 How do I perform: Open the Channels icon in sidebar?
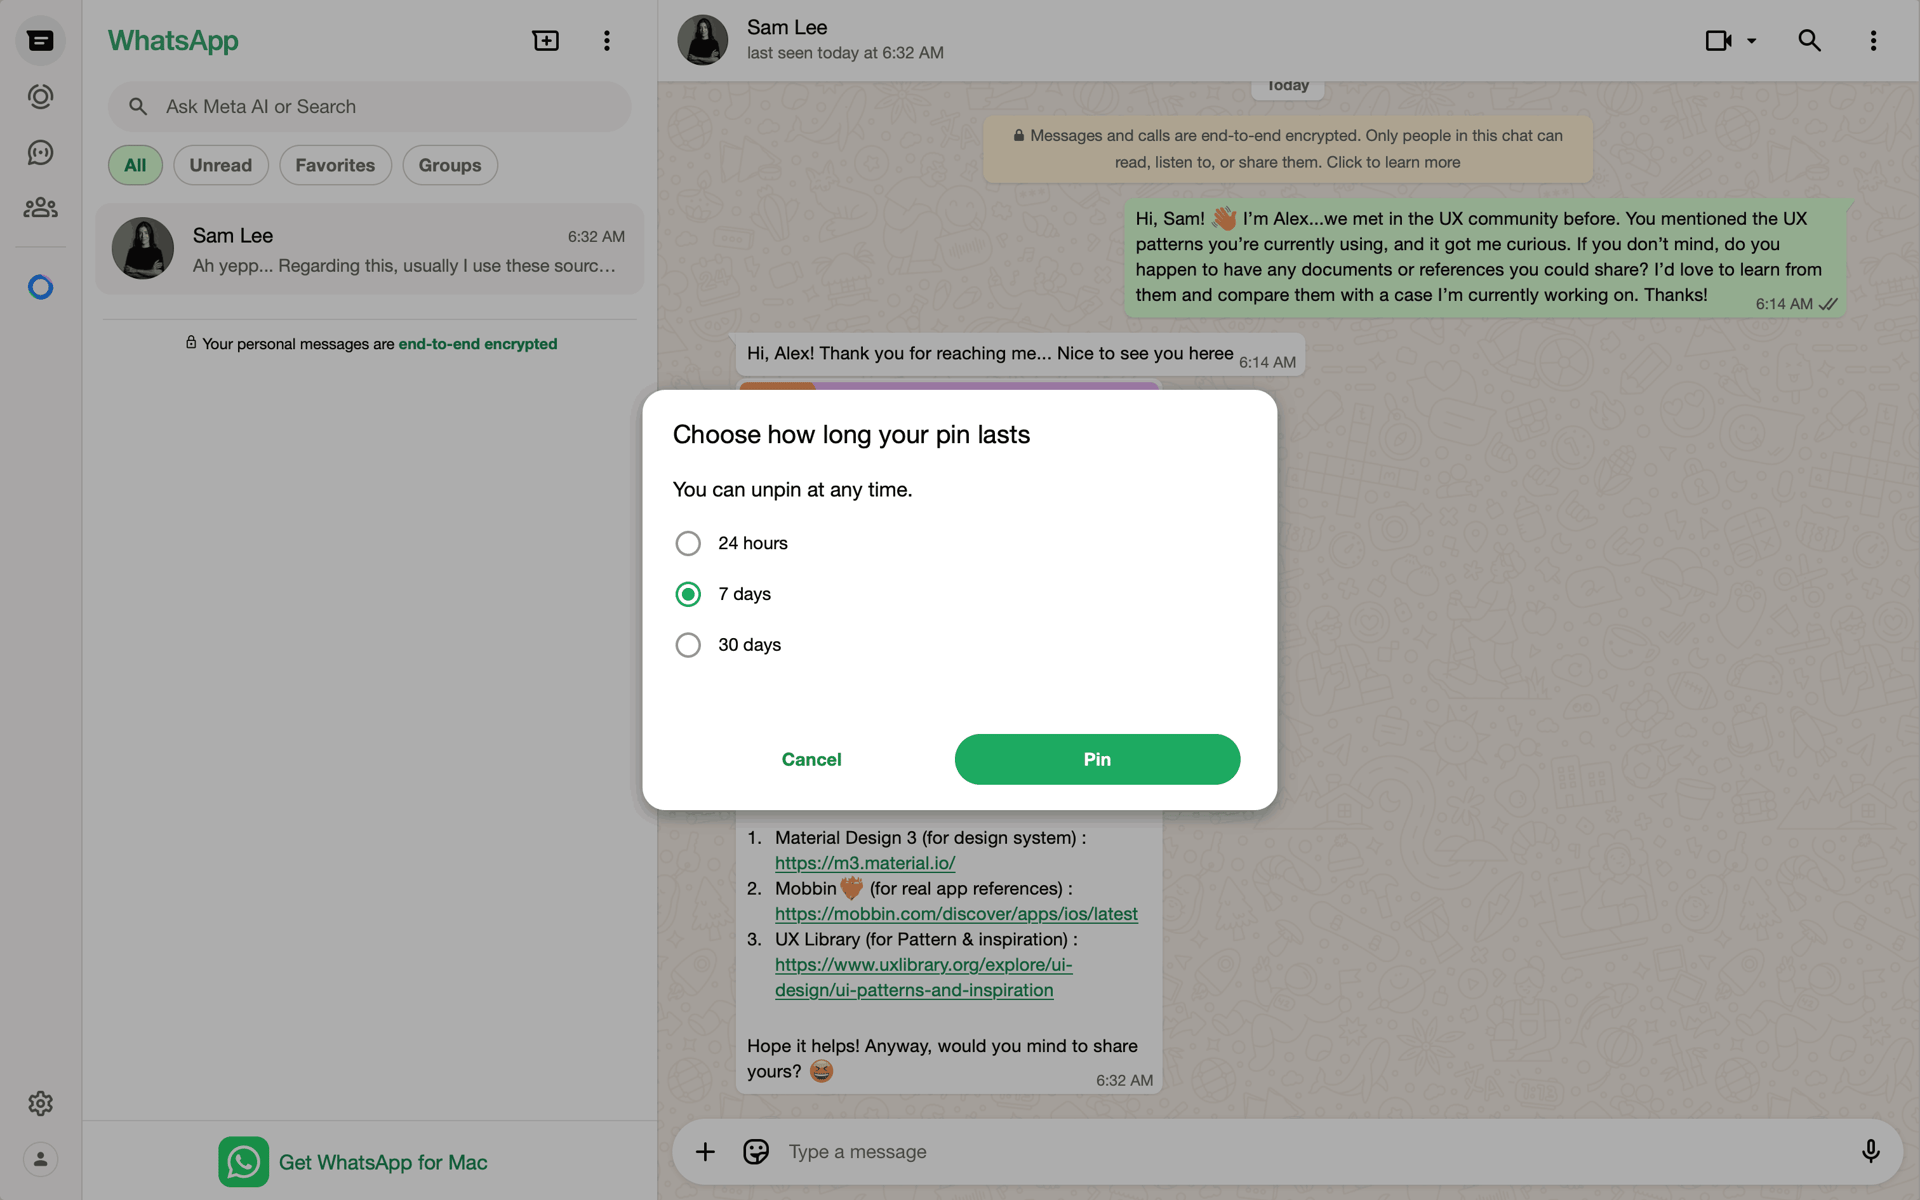(x=40, y=152)
